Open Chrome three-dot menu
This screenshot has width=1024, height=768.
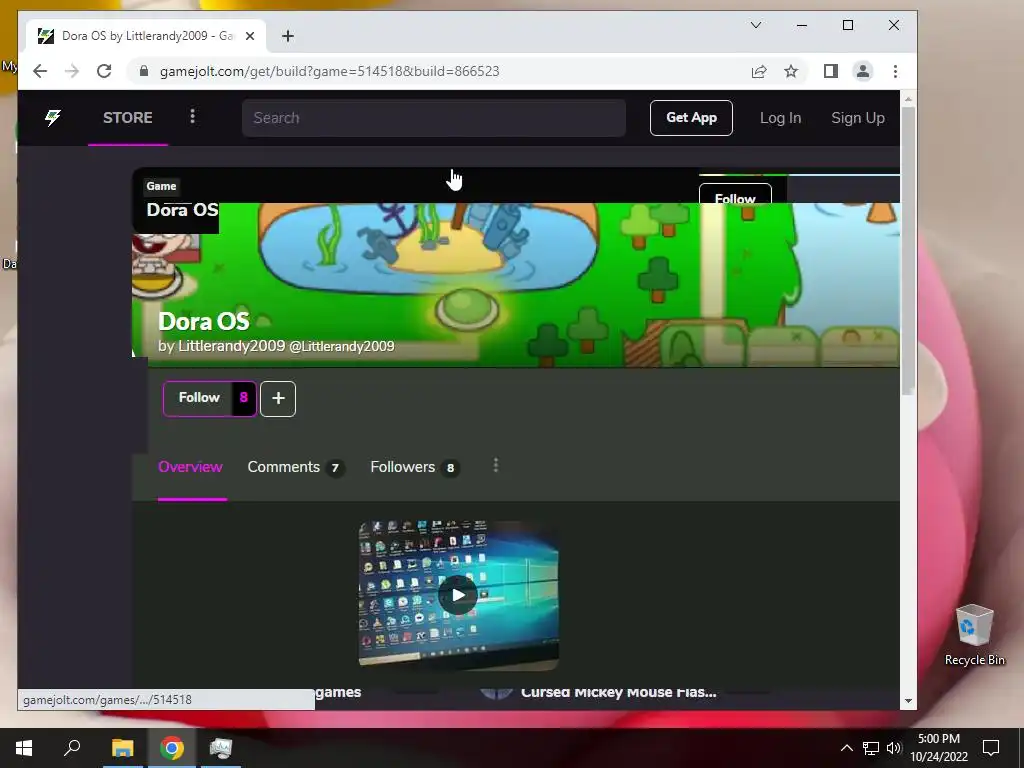coord(895,71)
